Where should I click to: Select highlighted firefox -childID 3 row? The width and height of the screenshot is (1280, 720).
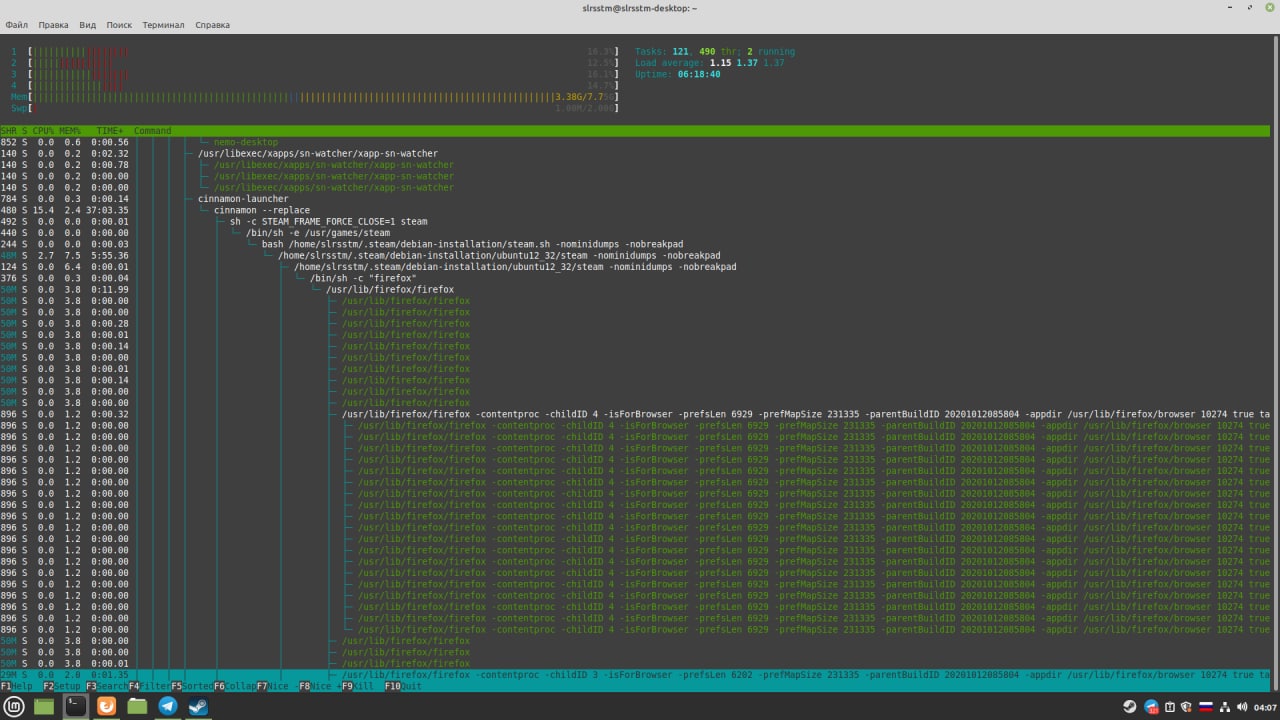click(x=635, y=675)
